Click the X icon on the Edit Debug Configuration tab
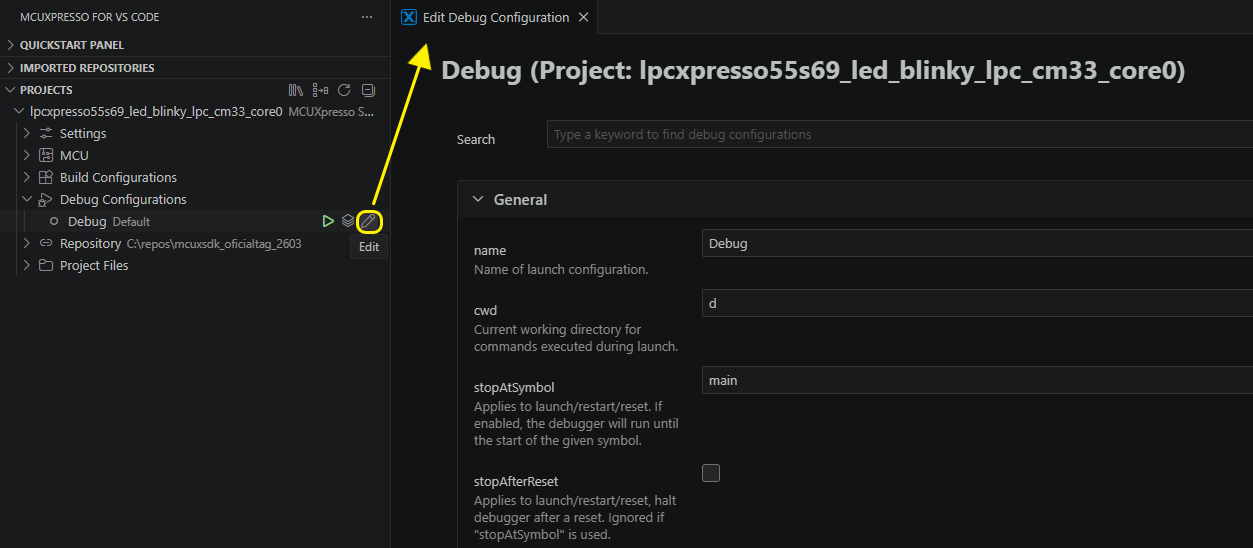This screenshot has height=548, width=1253. 409,17
